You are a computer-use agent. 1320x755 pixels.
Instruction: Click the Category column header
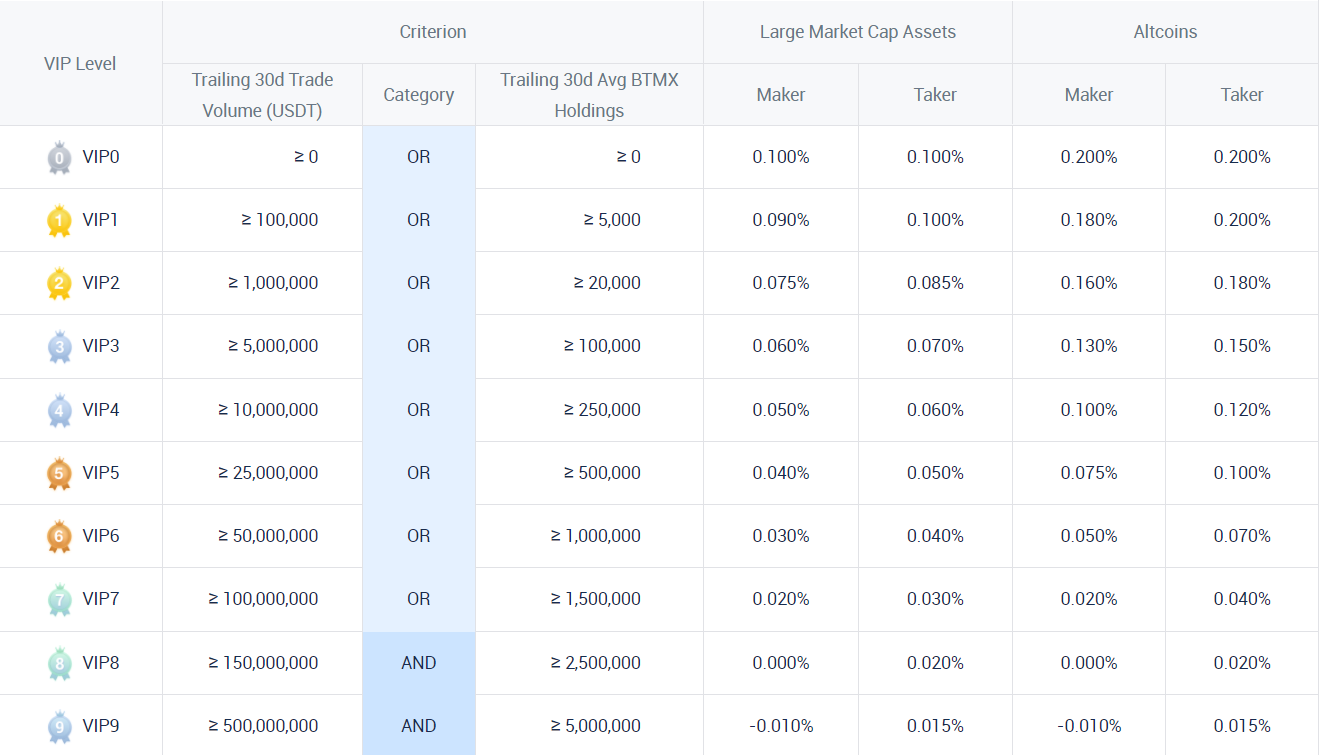(x=419, y=95)
